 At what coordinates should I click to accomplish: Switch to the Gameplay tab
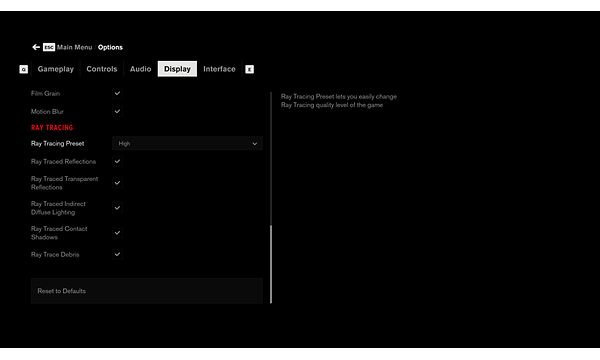(x=55, y=69)
